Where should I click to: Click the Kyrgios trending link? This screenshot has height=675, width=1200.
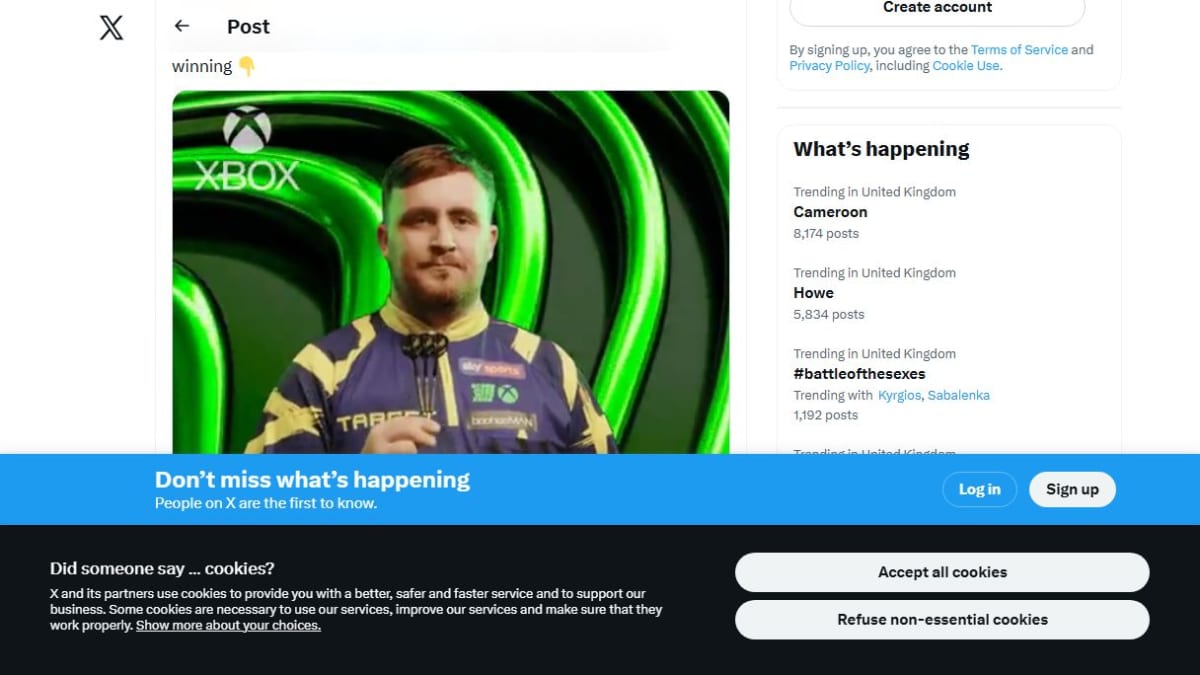click(x=899, y=395)
